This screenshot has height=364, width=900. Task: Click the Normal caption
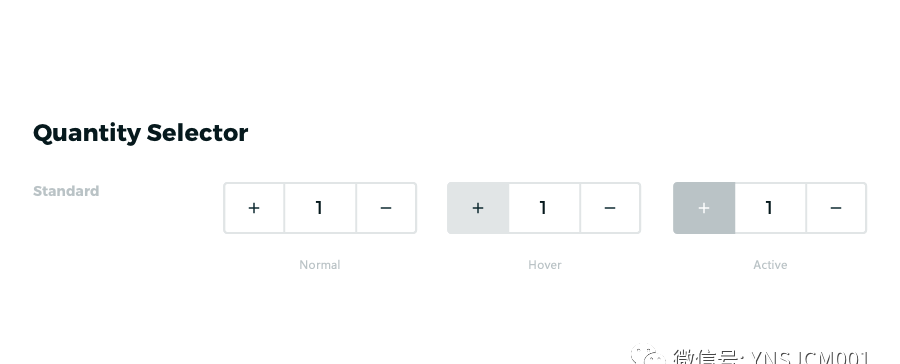coord(320,265)
